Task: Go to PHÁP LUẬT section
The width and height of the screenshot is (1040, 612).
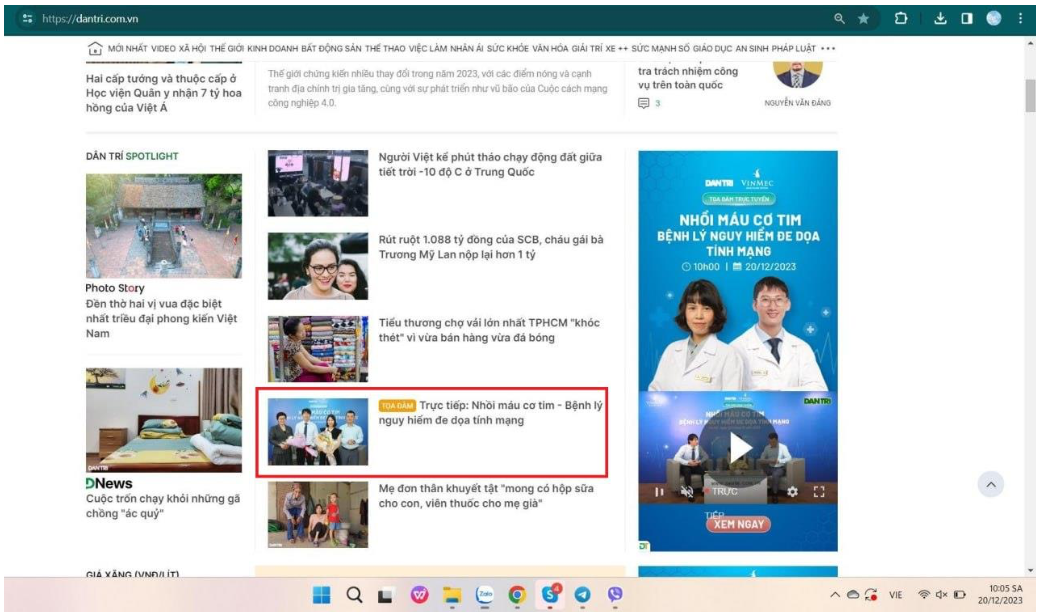Action: 793,48
